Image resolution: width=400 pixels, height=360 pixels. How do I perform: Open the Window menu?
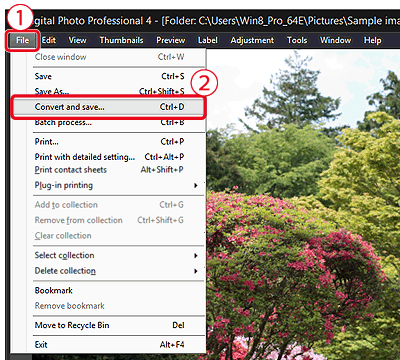(x=335, y=40)
